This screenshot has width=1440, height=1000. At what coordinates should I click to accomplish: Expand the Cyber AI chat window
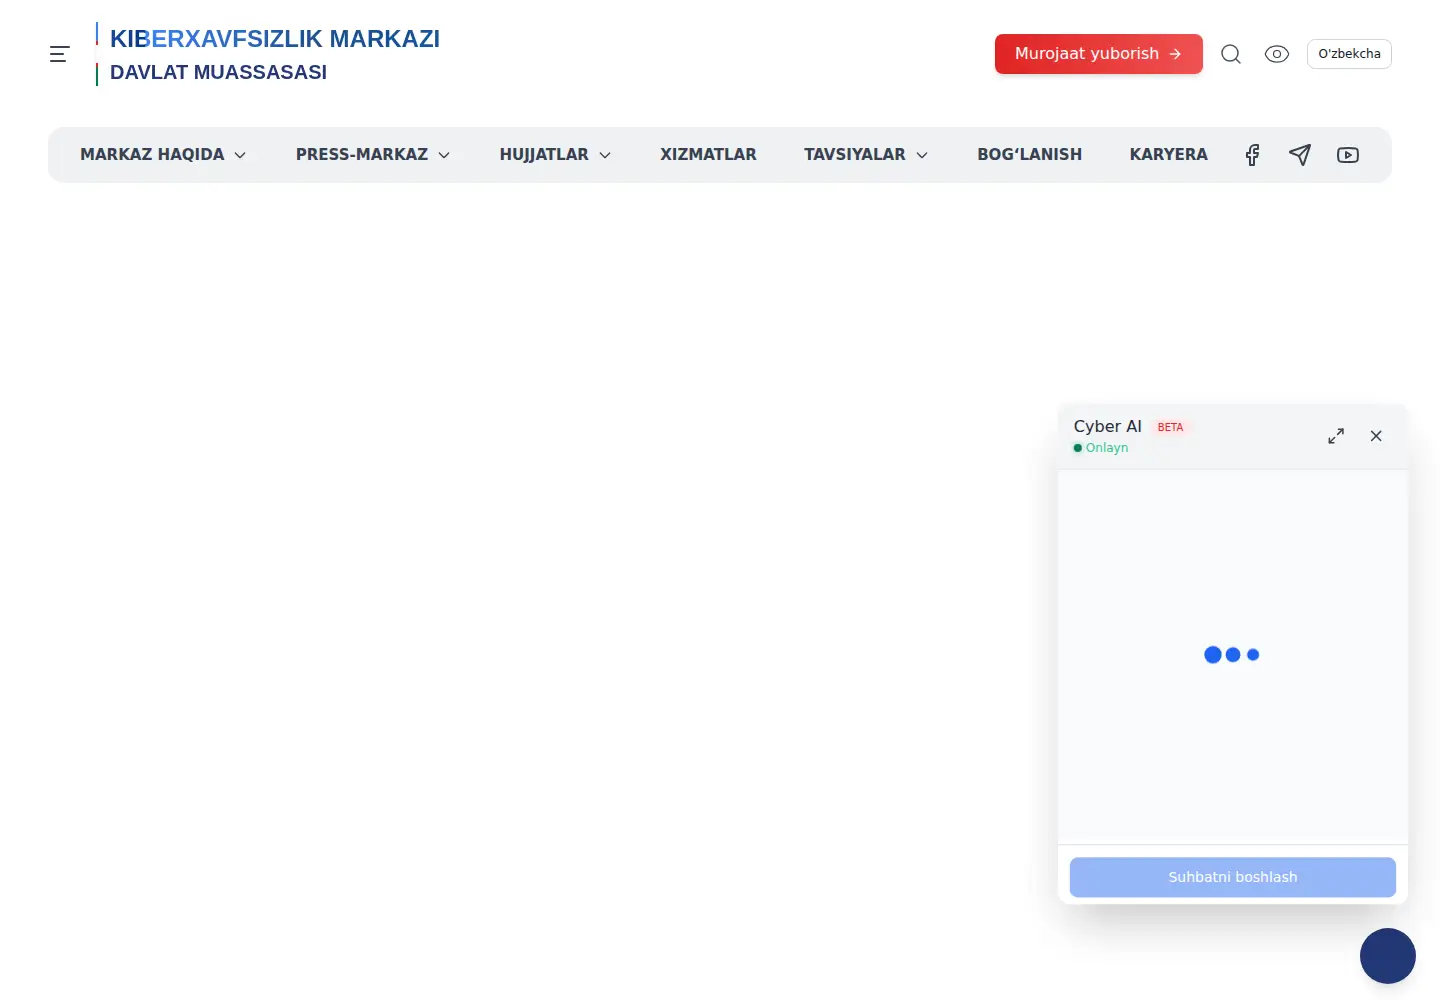[x=1336, y=436]
